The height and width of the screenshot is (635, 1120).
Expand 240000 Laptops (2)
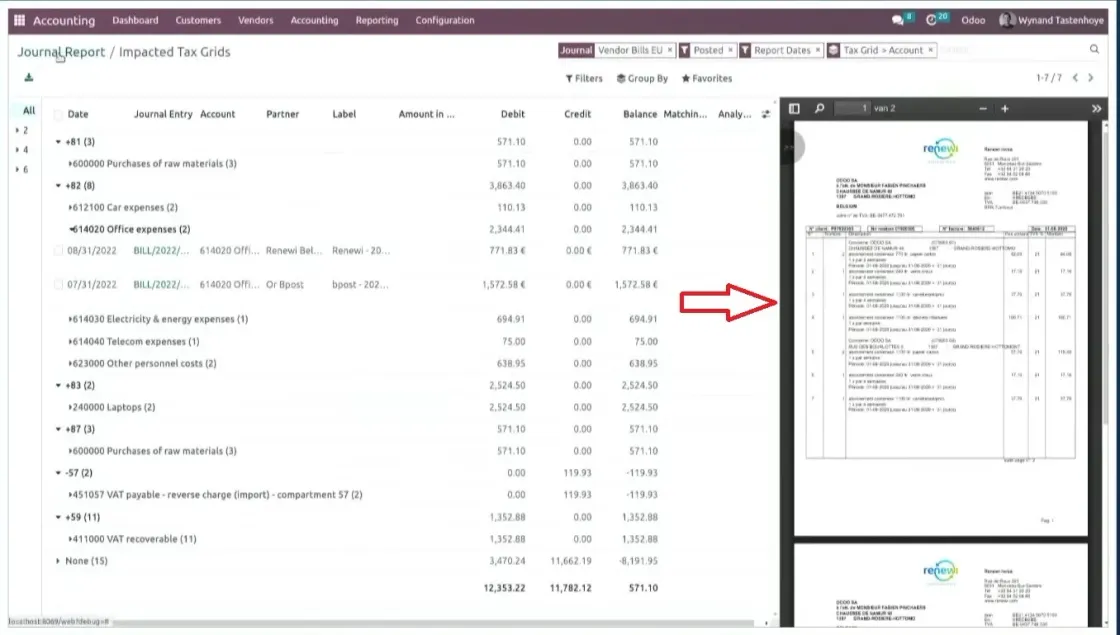point(70,407)
